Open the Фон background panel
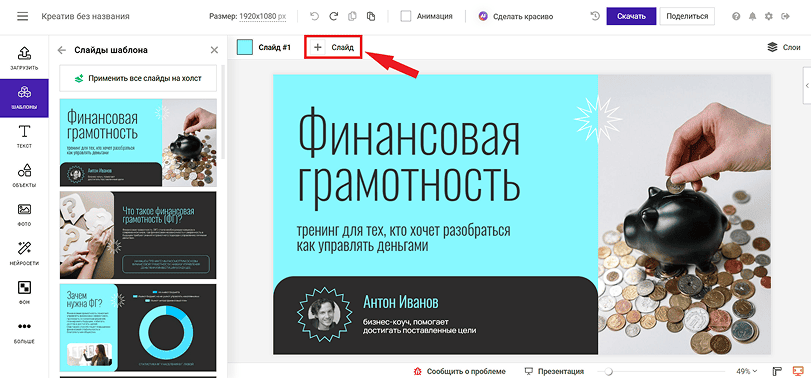The width and height of the screenshot is (811, 378). pos(24,292)
